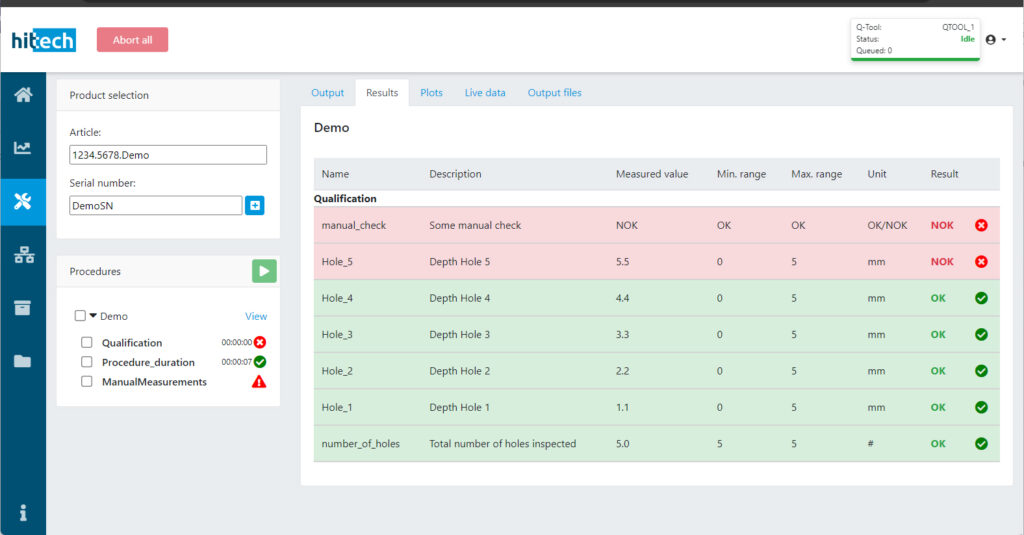Switch to the Plots tab
This screenshot has height=535, width=1024.
point(431,93)
